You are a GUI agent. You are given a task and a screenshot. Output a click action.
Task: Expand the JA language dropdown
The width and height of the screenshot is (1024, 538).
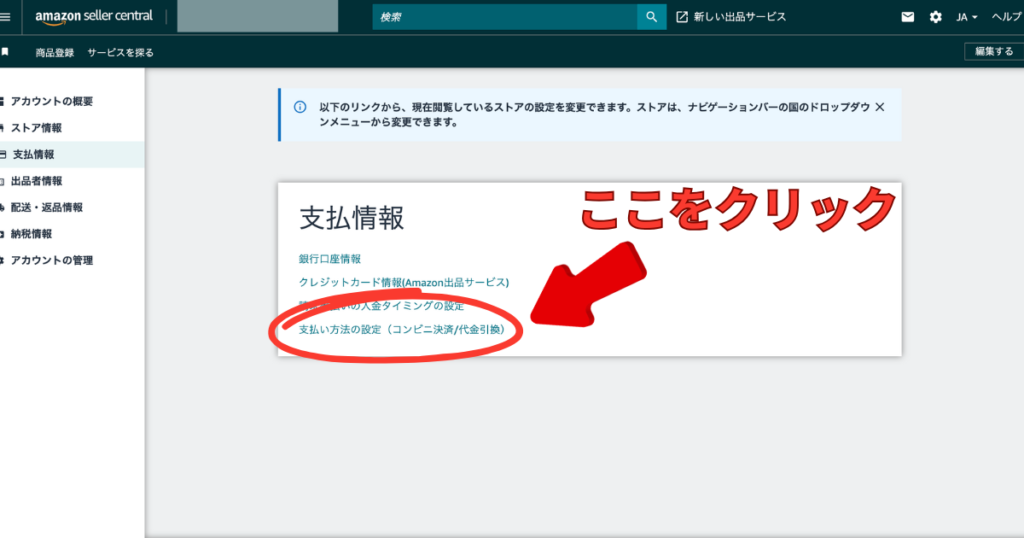[966, 17]
